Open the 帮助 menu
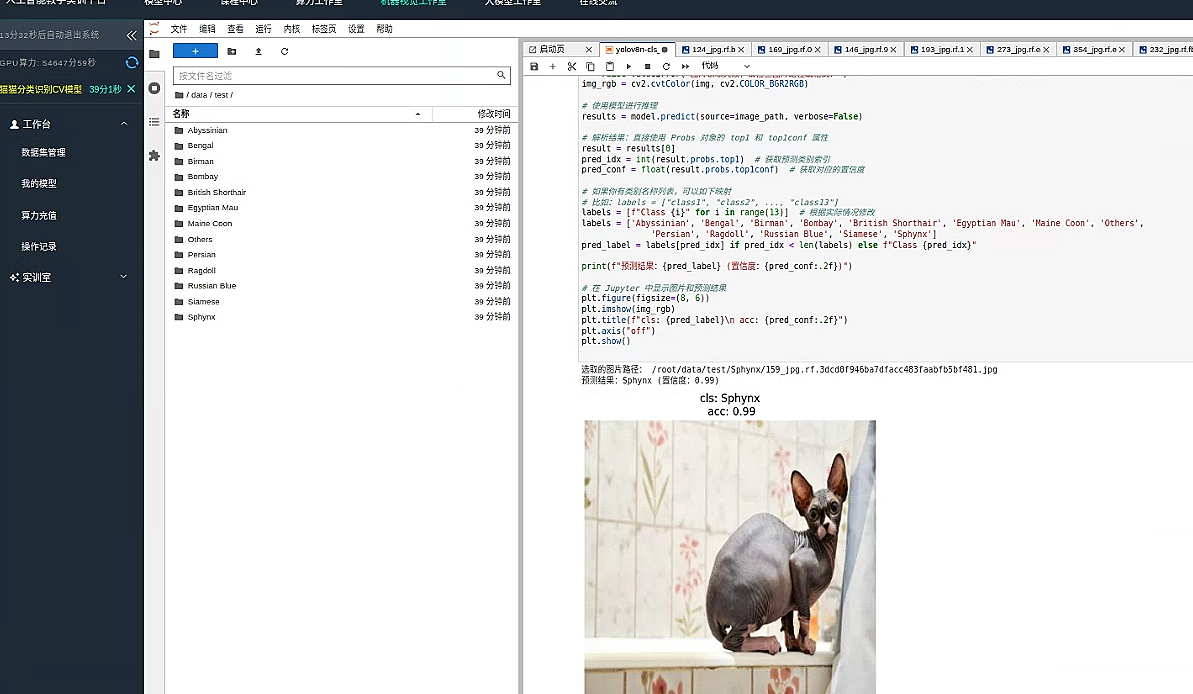This screenshot has height=694, width=1193. 384,29
